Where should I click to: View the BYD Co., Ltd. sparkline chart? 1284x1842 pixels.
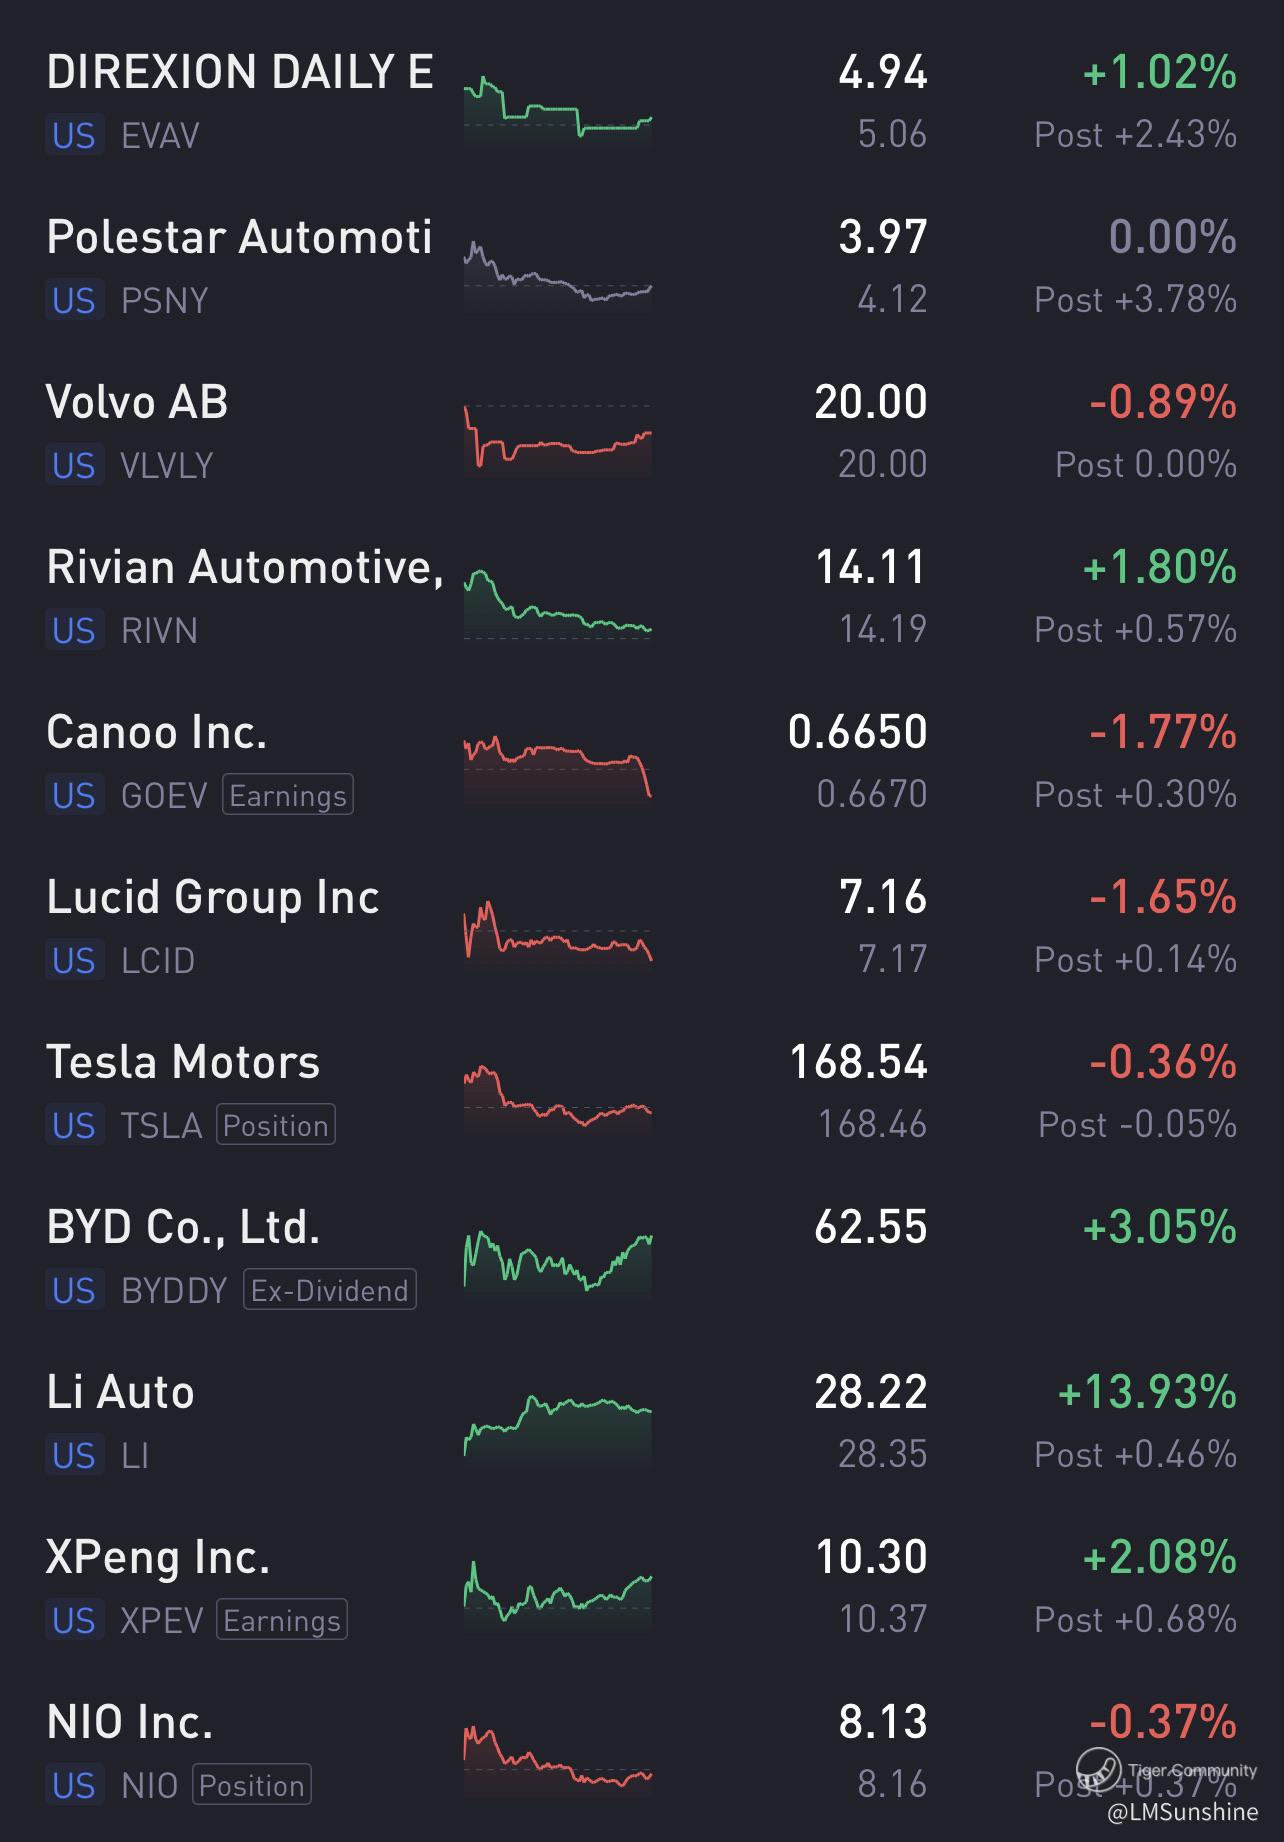point(557,1262)
